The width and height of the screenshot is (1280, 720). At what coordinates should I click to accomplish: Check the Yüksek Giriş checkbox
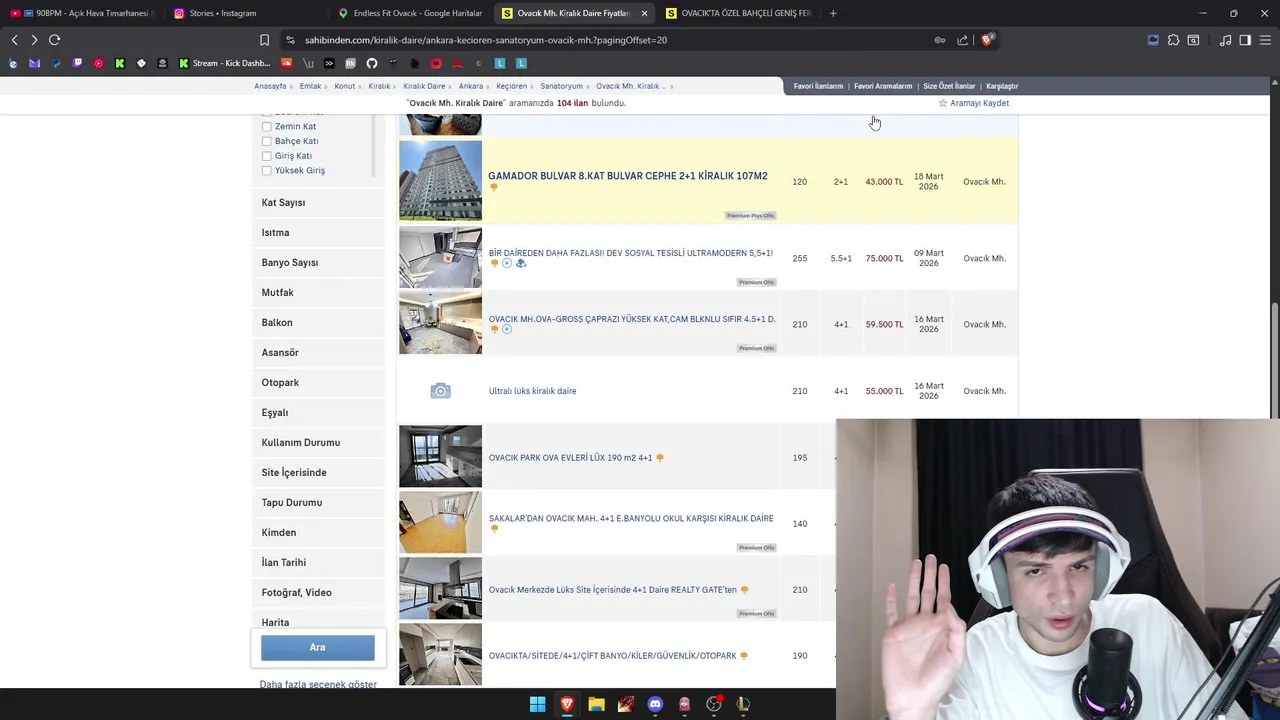[266, 171]
